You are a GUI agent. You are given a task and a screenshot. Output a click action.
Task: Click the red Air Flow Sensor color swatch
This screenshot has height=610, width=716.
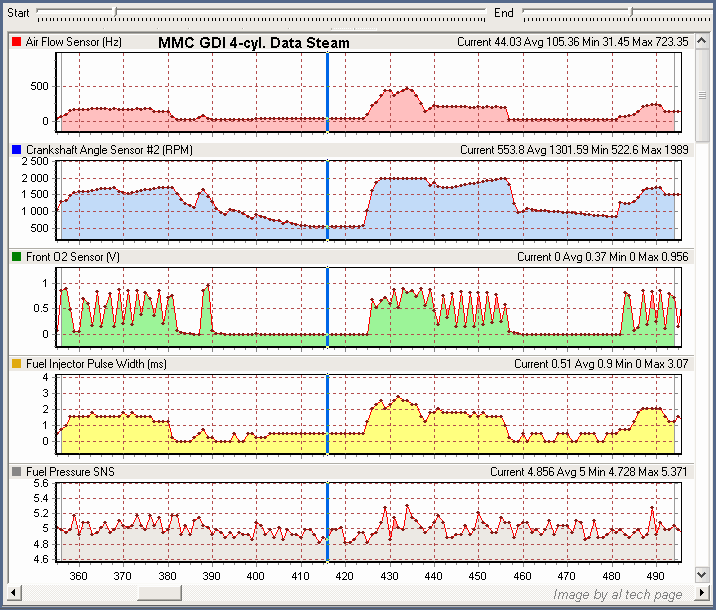[x=16, y=42]
